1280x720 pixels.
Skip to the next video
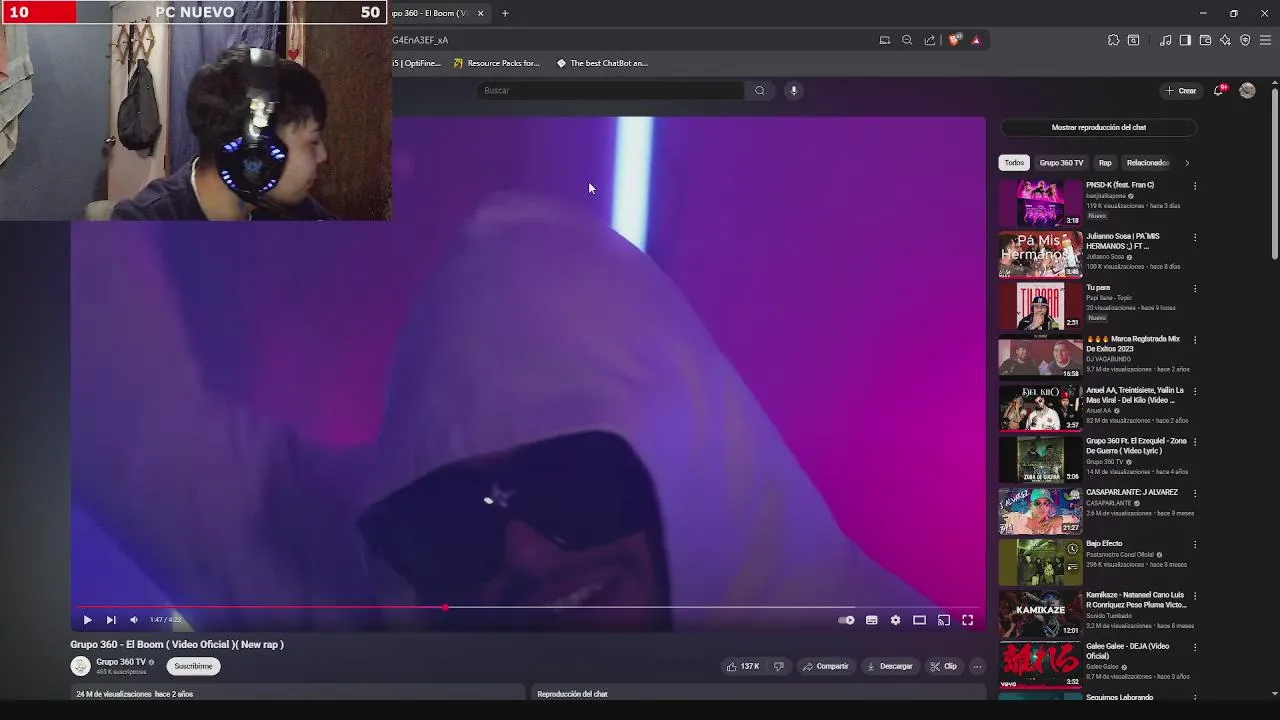[x=111, y=620]
